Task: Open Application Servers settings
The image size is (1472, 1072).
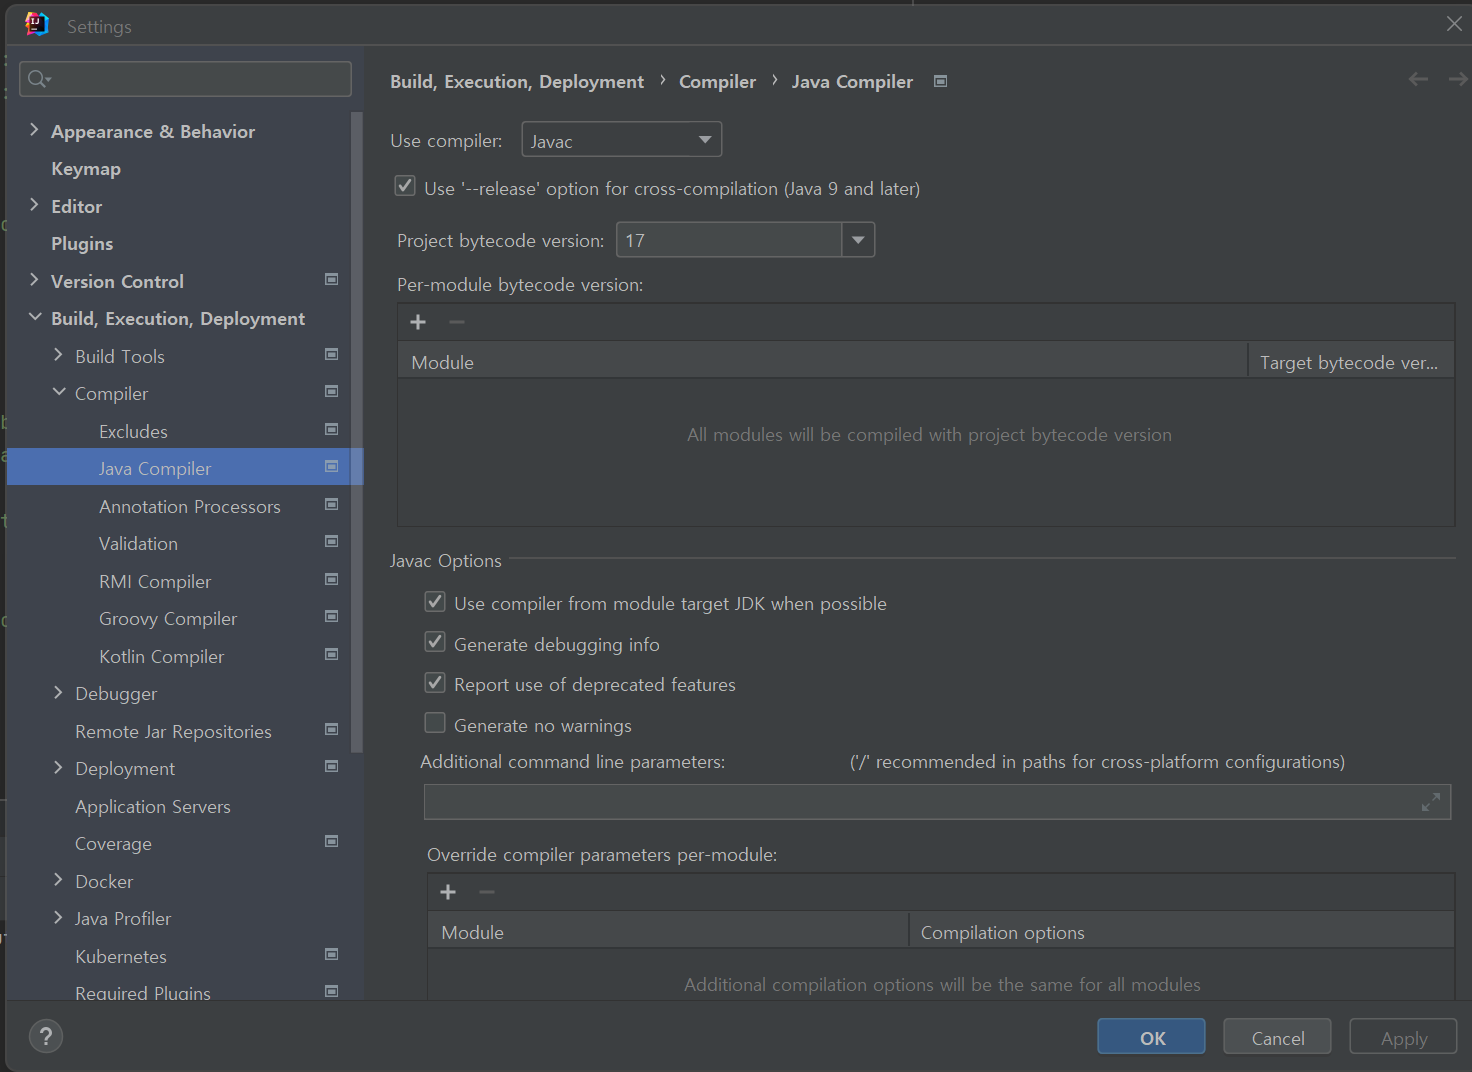Action: point(153,806)
